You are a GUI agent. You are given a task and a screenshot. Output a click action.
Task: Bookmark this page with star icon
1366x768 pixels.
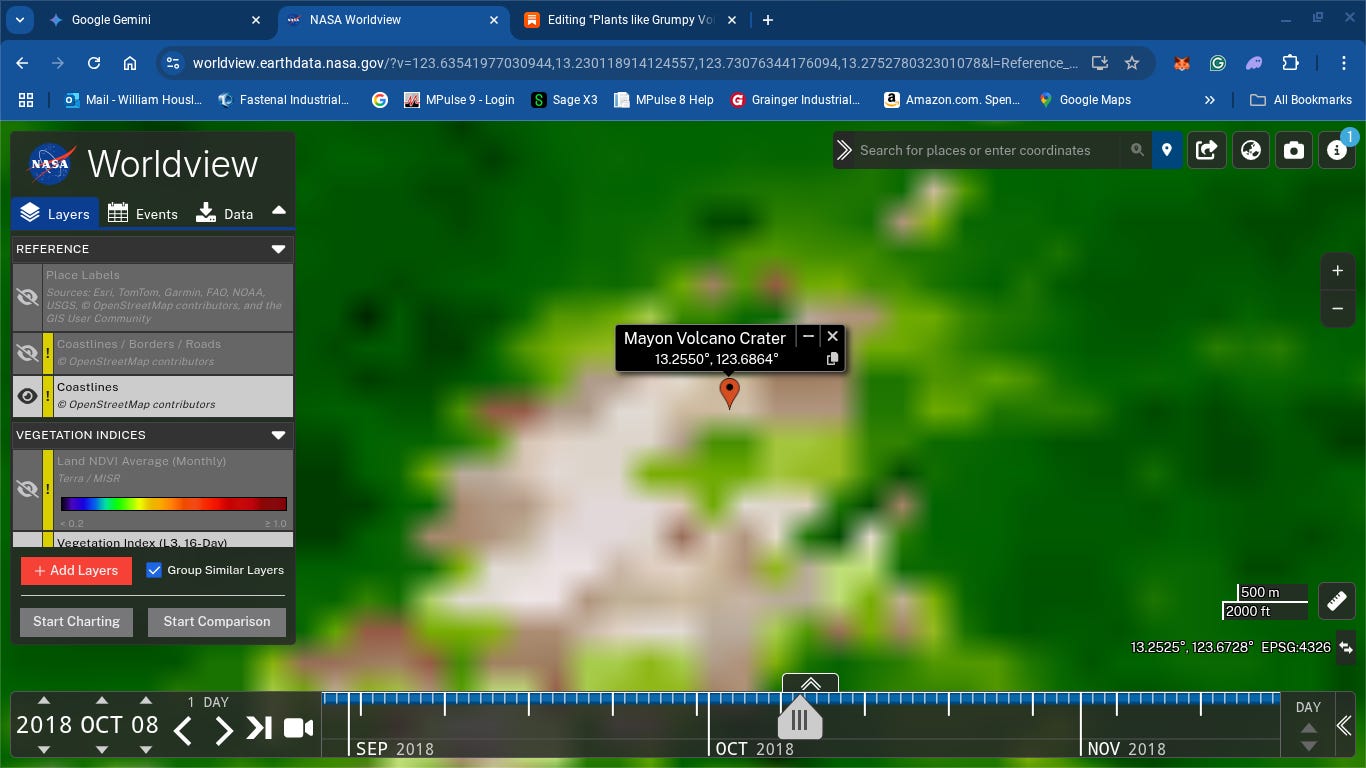[1132, 63]
